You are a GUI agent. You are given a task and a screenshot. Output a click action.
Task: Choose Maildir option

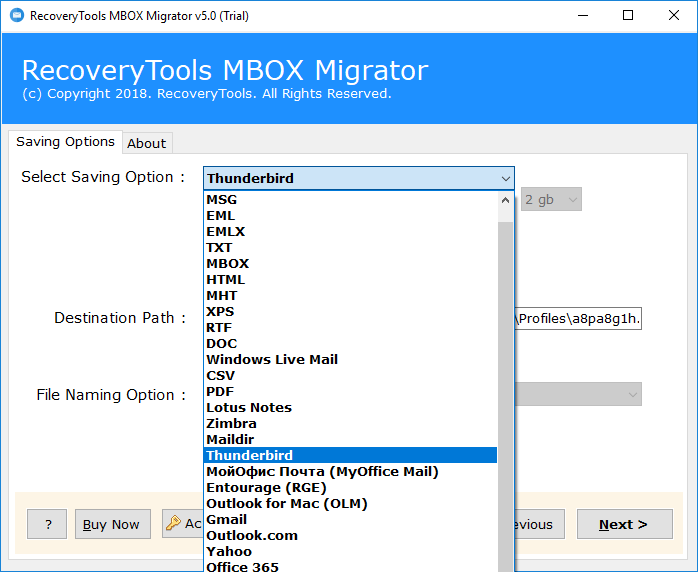pyautogui.click(x=350, y=440)
